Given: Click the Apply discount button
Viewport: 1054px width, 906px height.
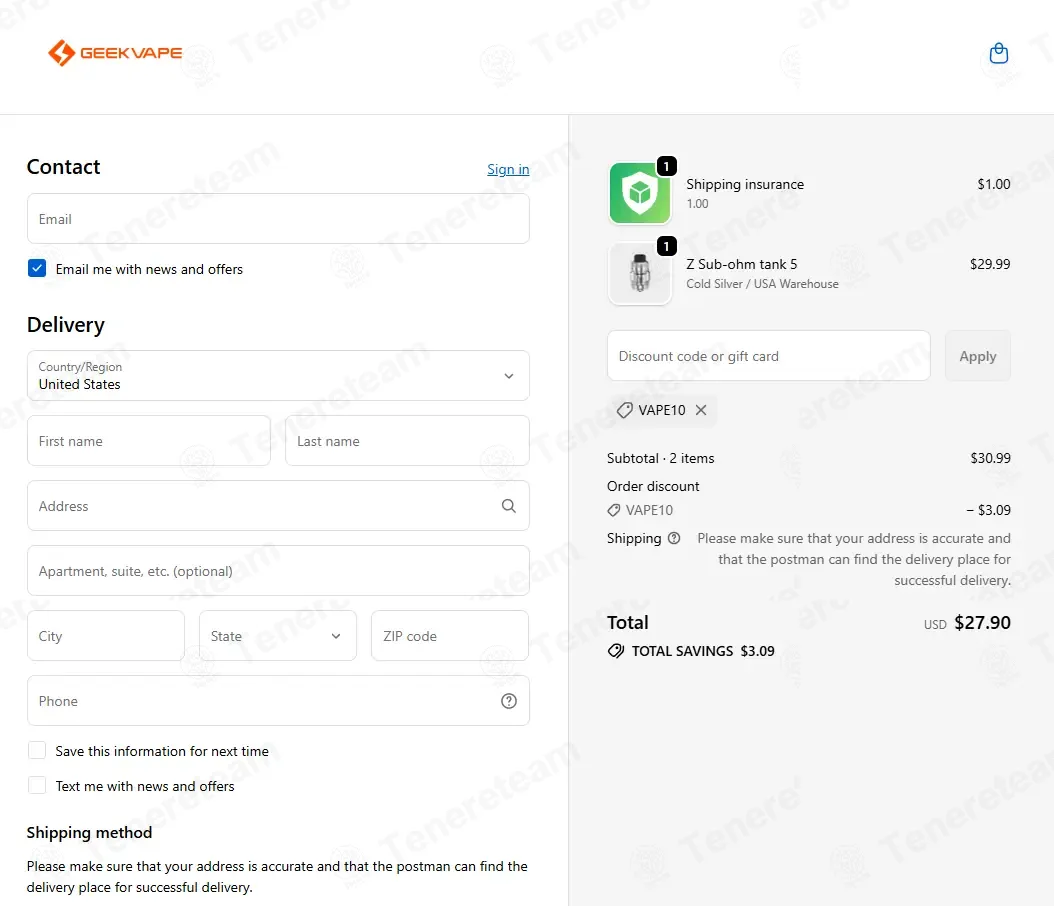Looking at the screenshot, I should (977, 356).
